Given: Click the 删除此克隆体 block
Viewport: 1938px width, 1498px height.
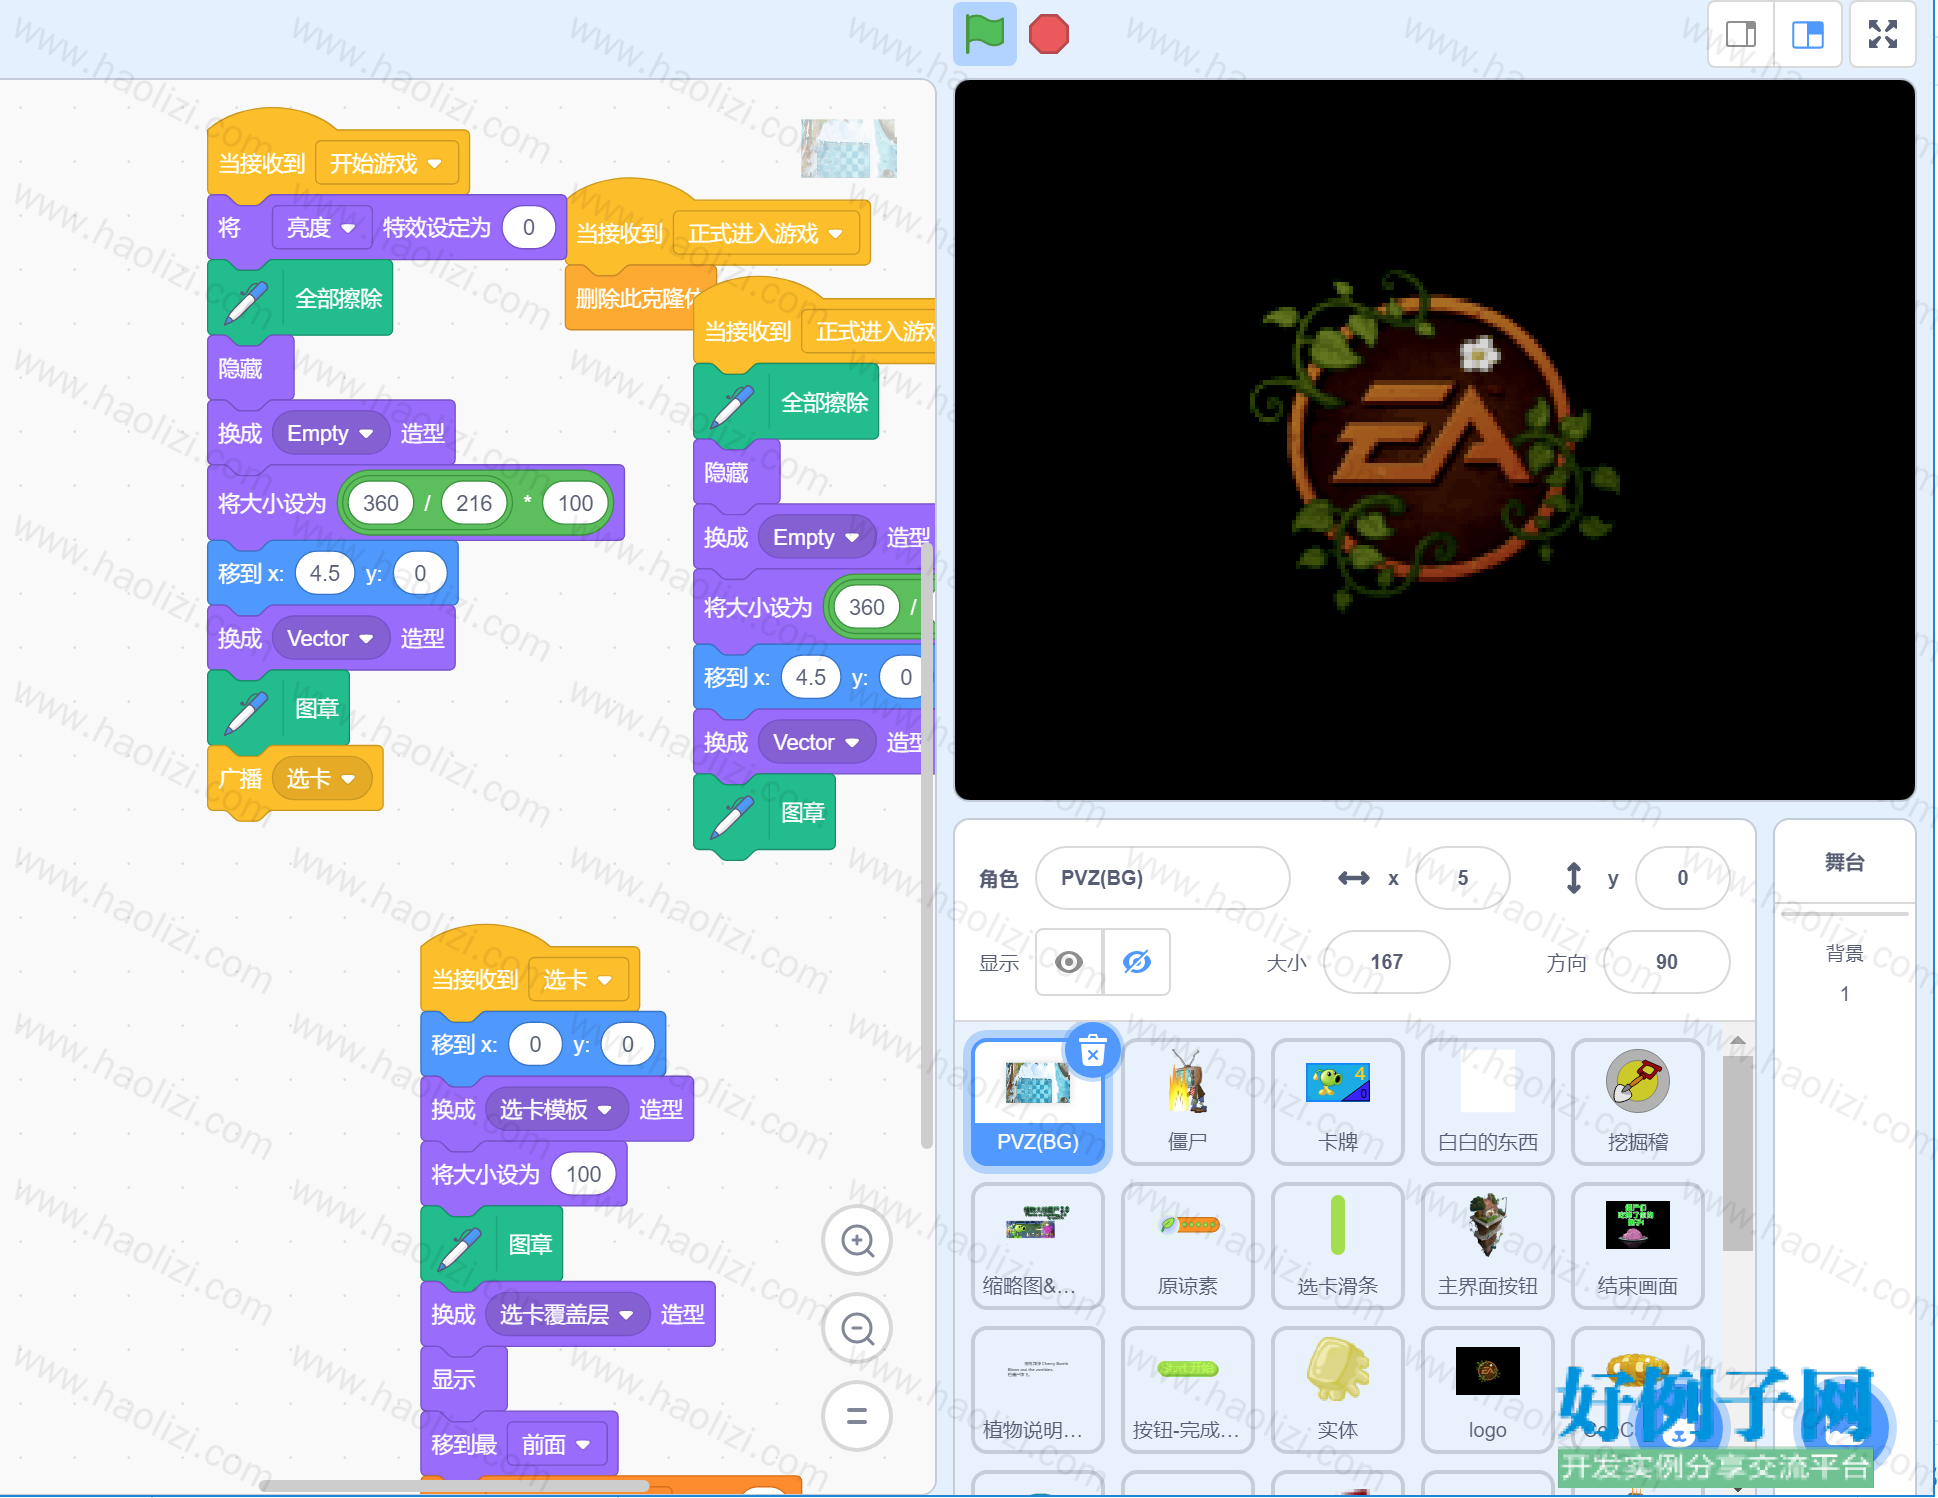Looking at the screenshot, I should tap(632, 298).
